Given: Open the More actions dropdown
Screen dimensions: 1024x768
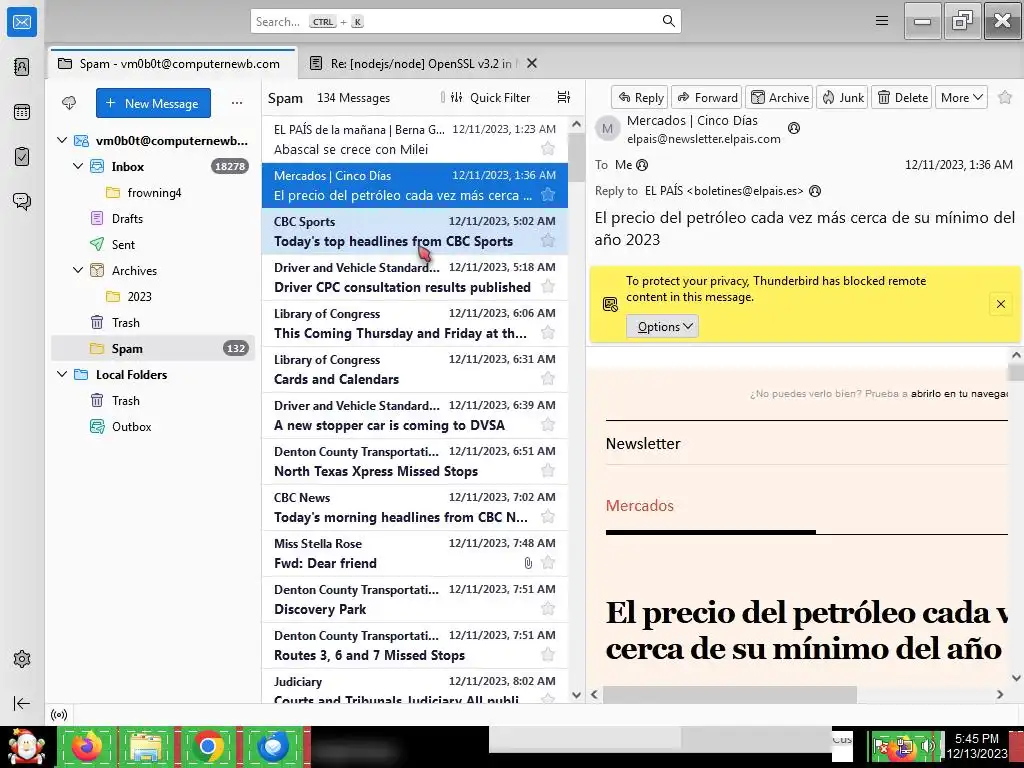Looking at the screenshot, I should point(961,97).
